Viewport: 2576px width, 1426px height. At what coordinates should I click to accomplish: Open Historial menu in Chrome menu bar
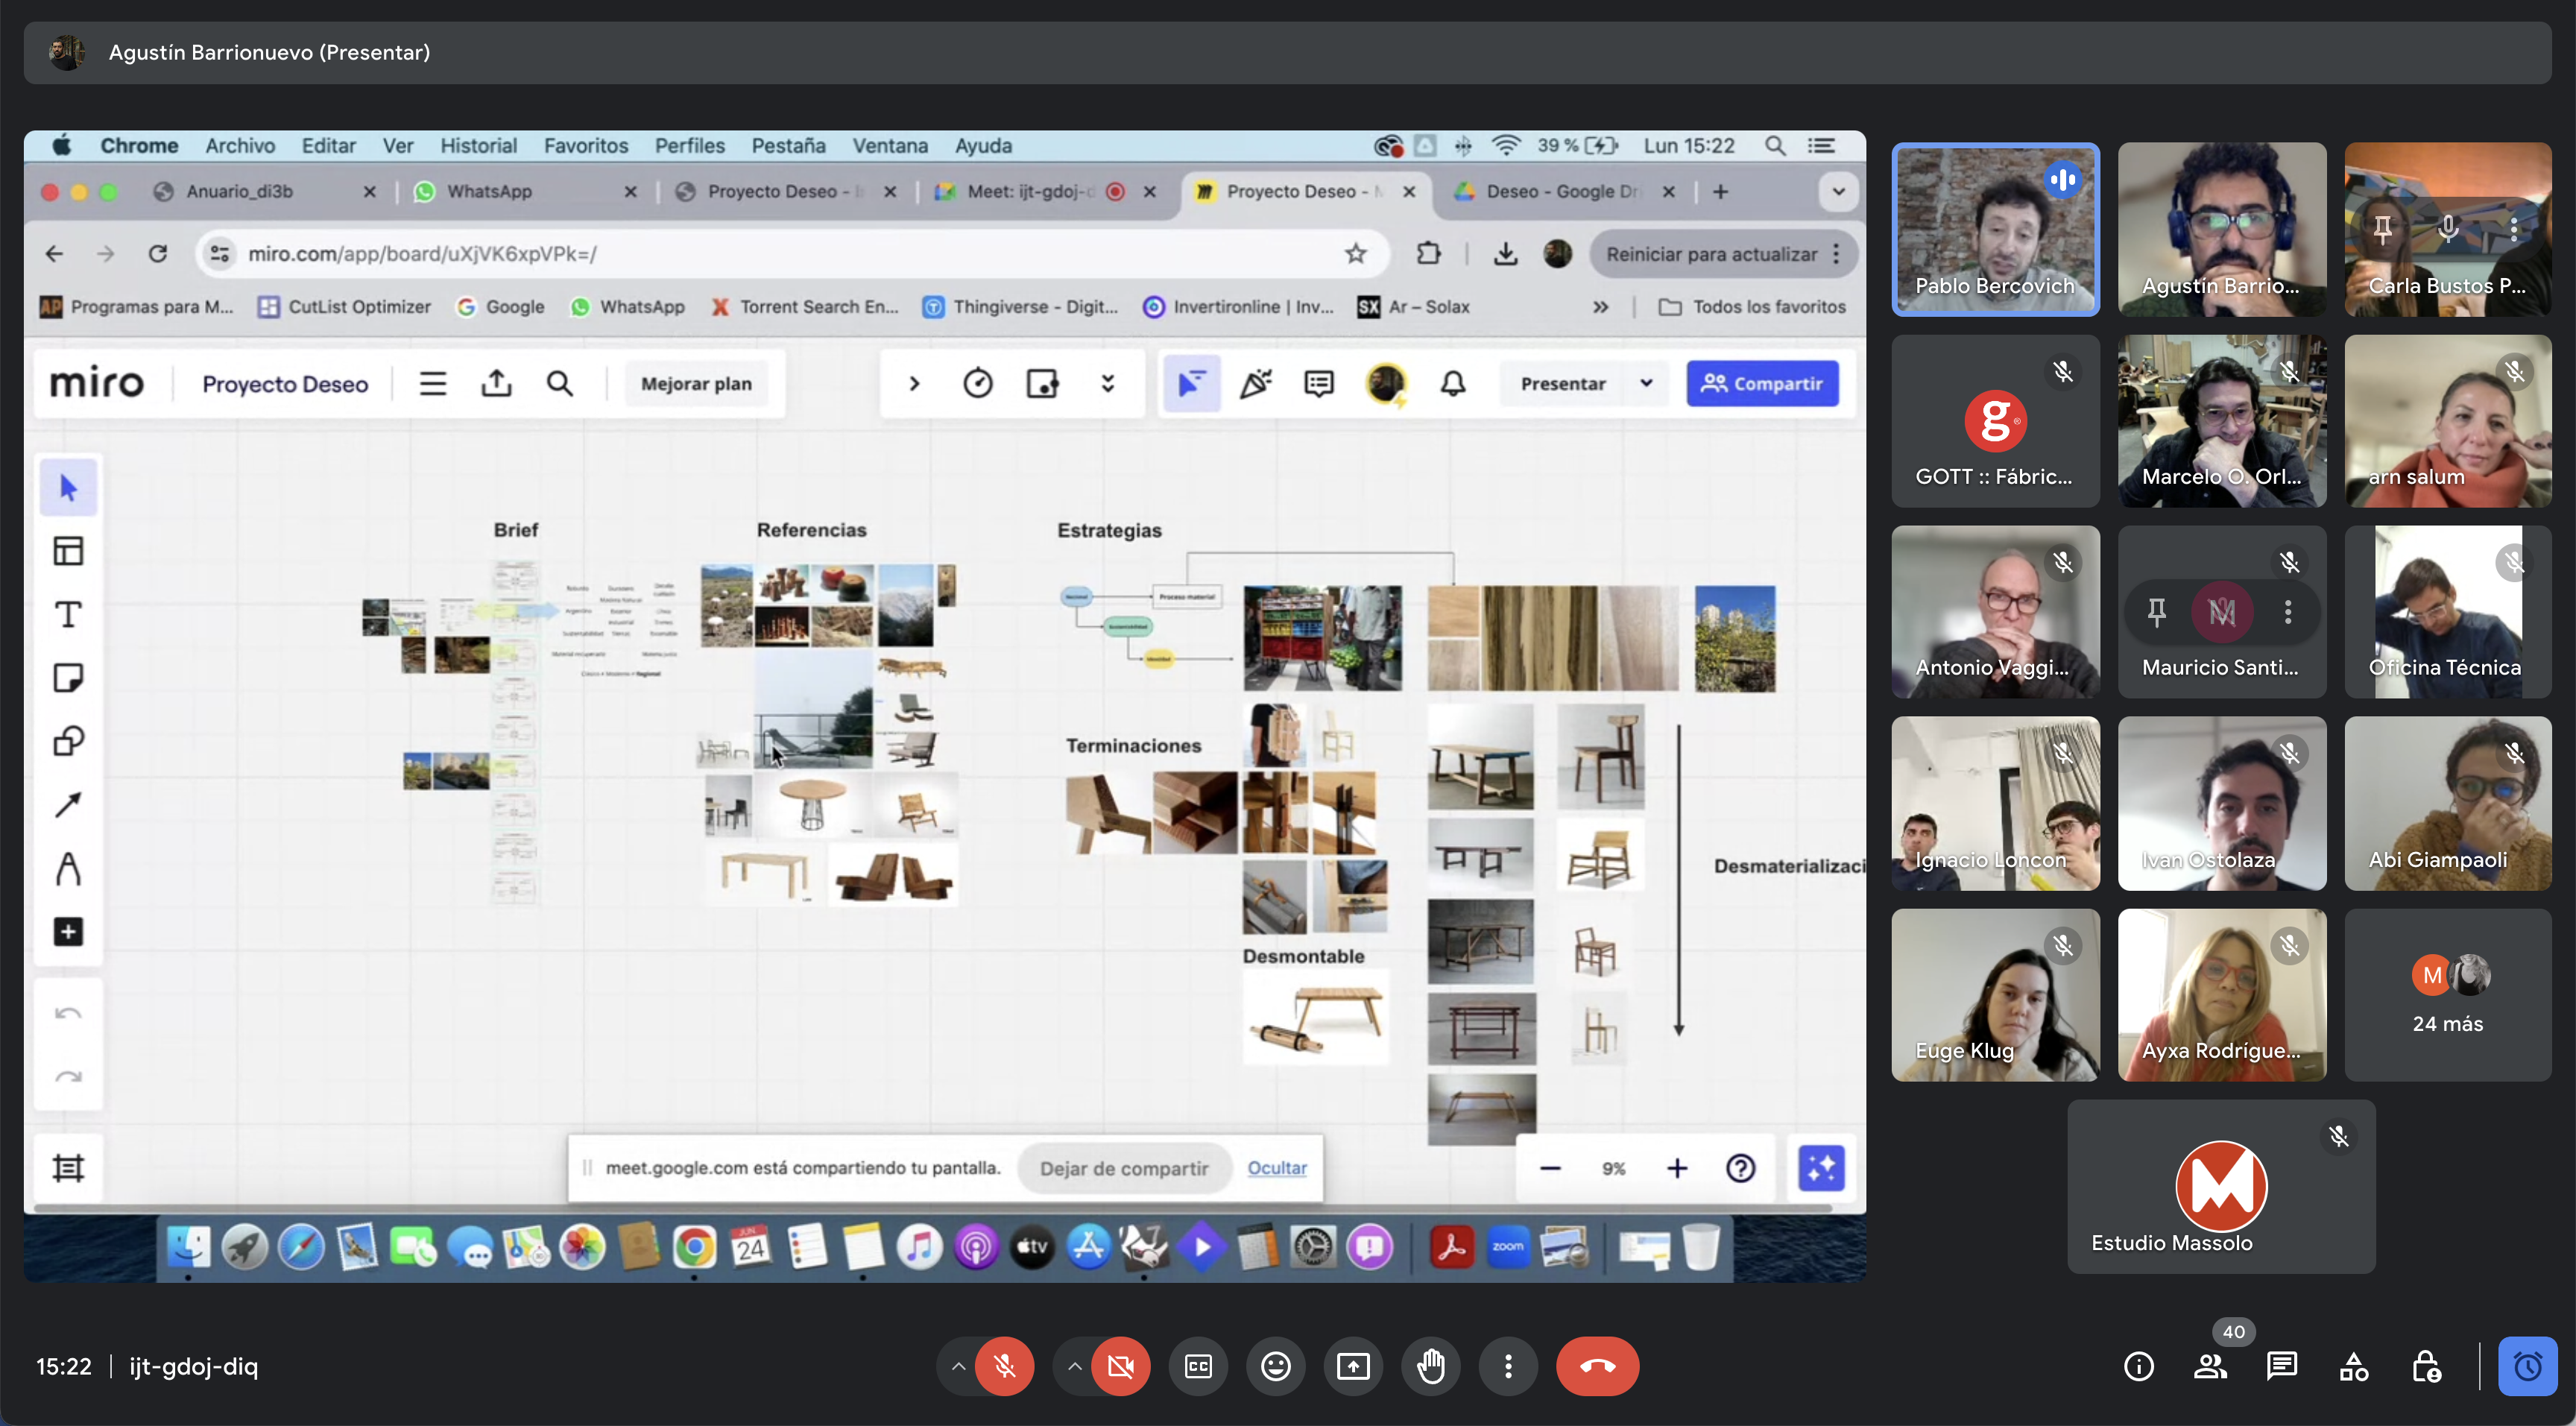tap(478, 146)
